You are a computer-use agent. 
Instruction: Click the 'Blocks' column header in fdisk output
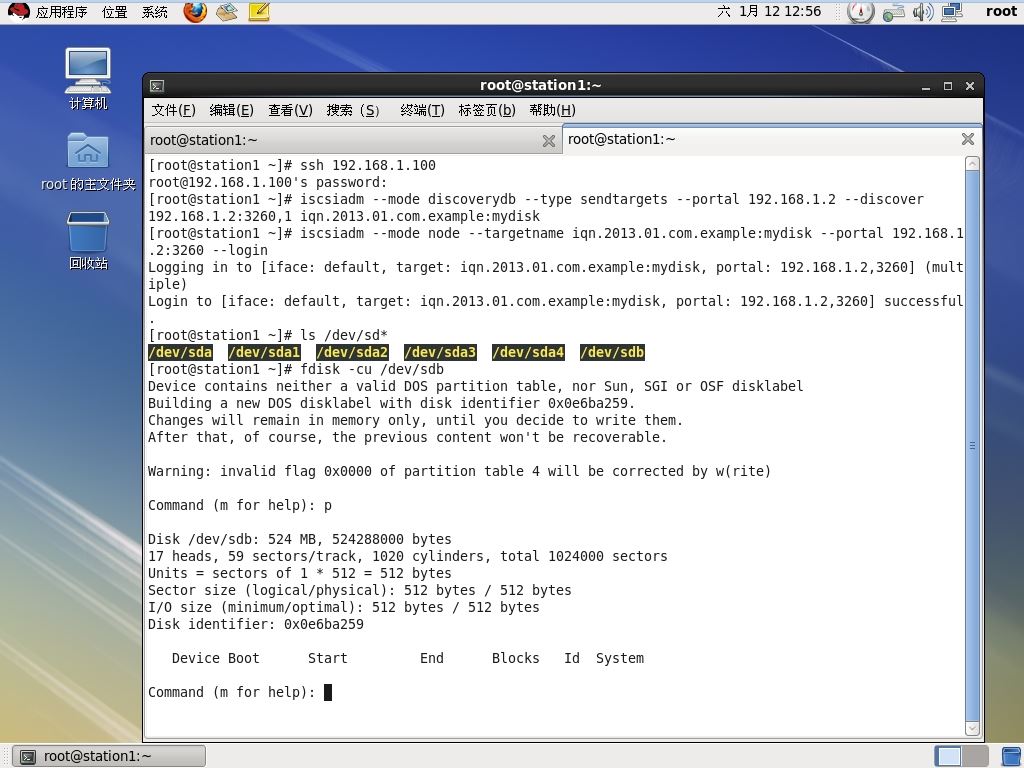[x=516, y=658]
